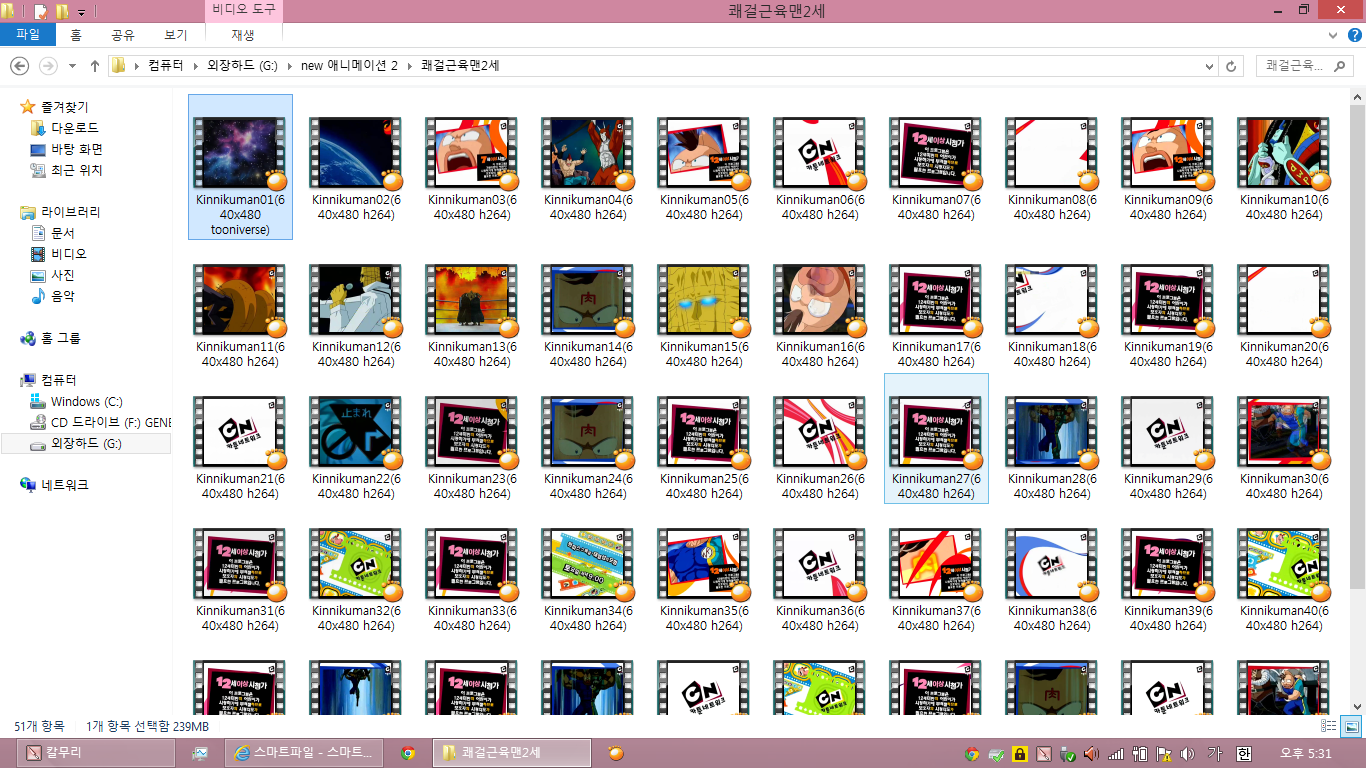Switch to large thumbnails view icon

click(1351, 726)
